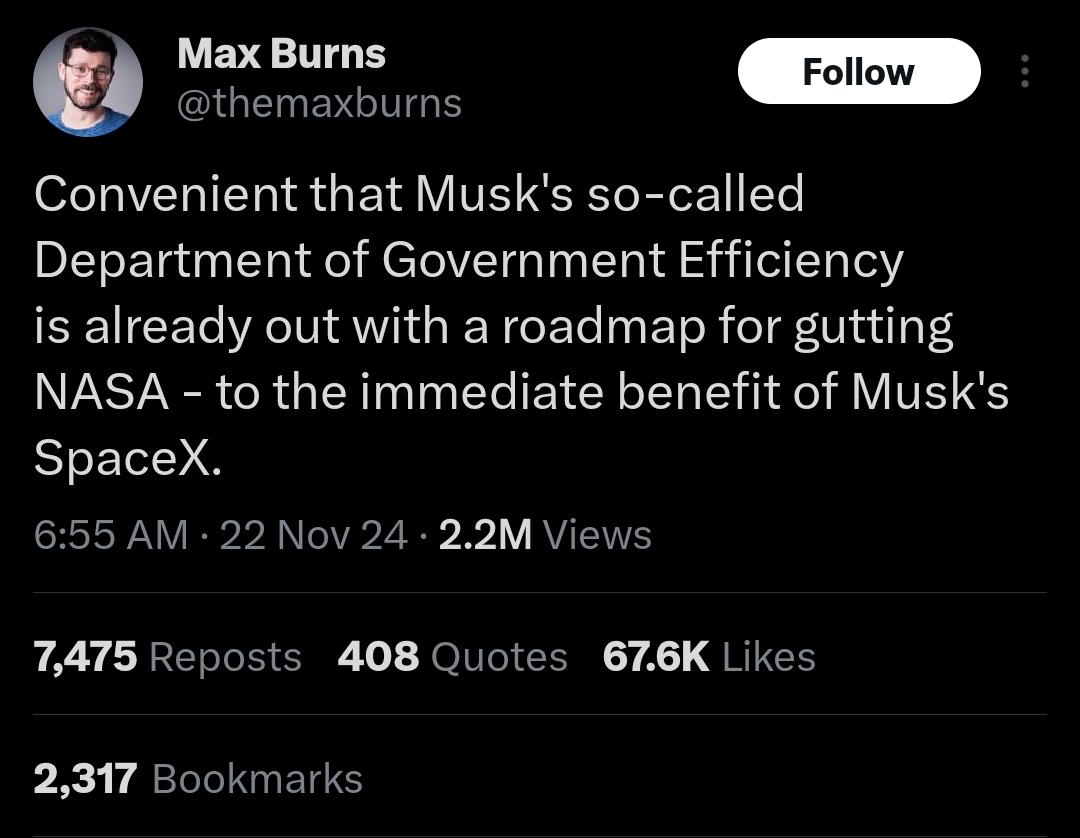Click the word roadmap in the tweet
1080x838 pixels.
(604, 326)
